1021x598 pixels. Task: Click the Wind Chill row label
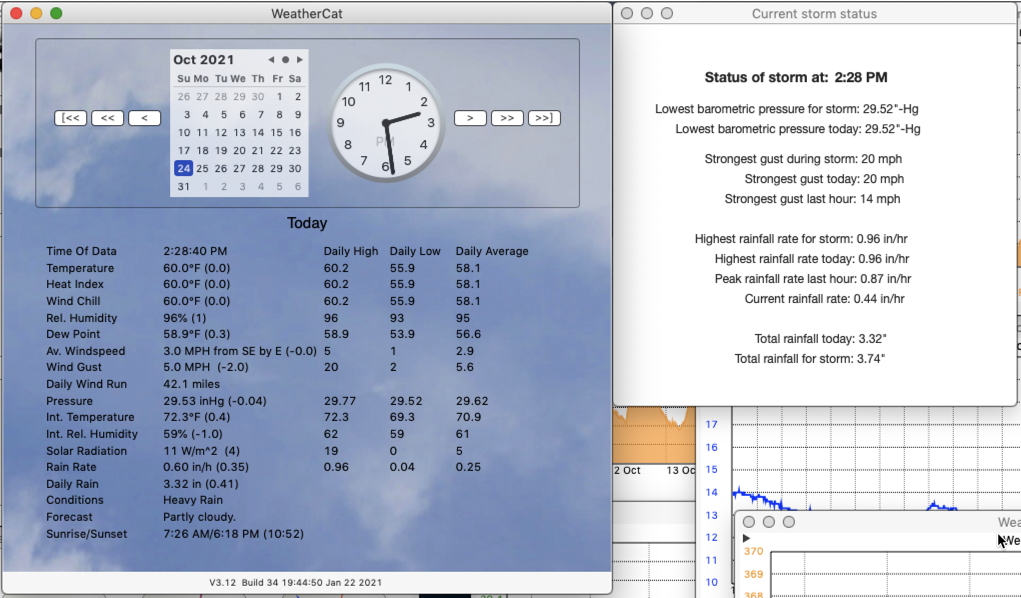pos(73,301)
